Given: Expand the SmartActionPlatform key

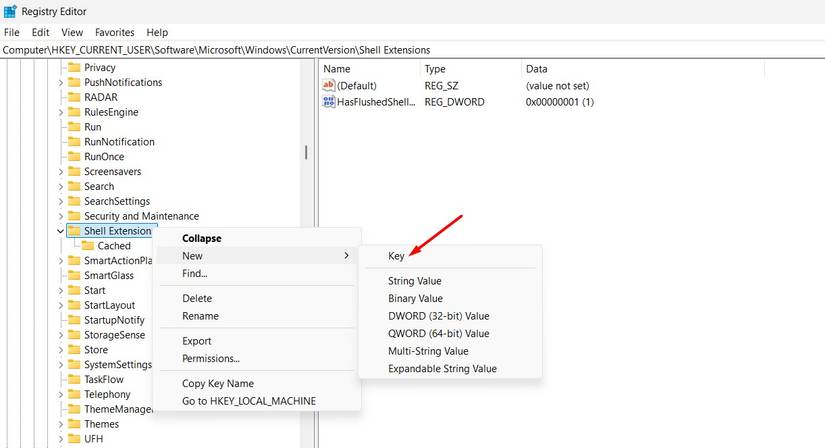Looking at the screenshot, I should click(x=61, y=261).
